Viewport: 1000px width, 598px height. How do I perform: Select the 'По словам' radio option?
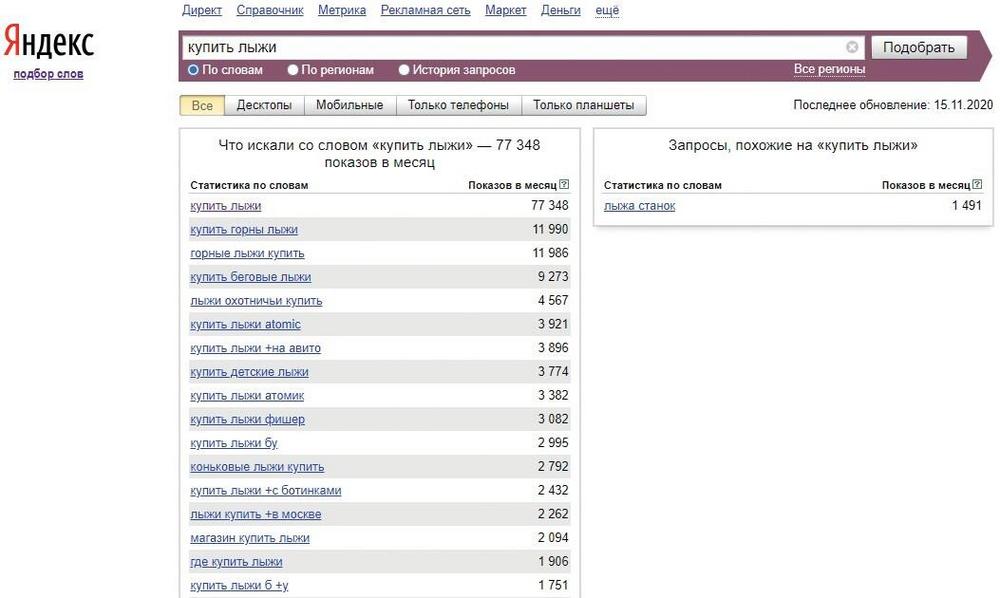tap(193, 70)
